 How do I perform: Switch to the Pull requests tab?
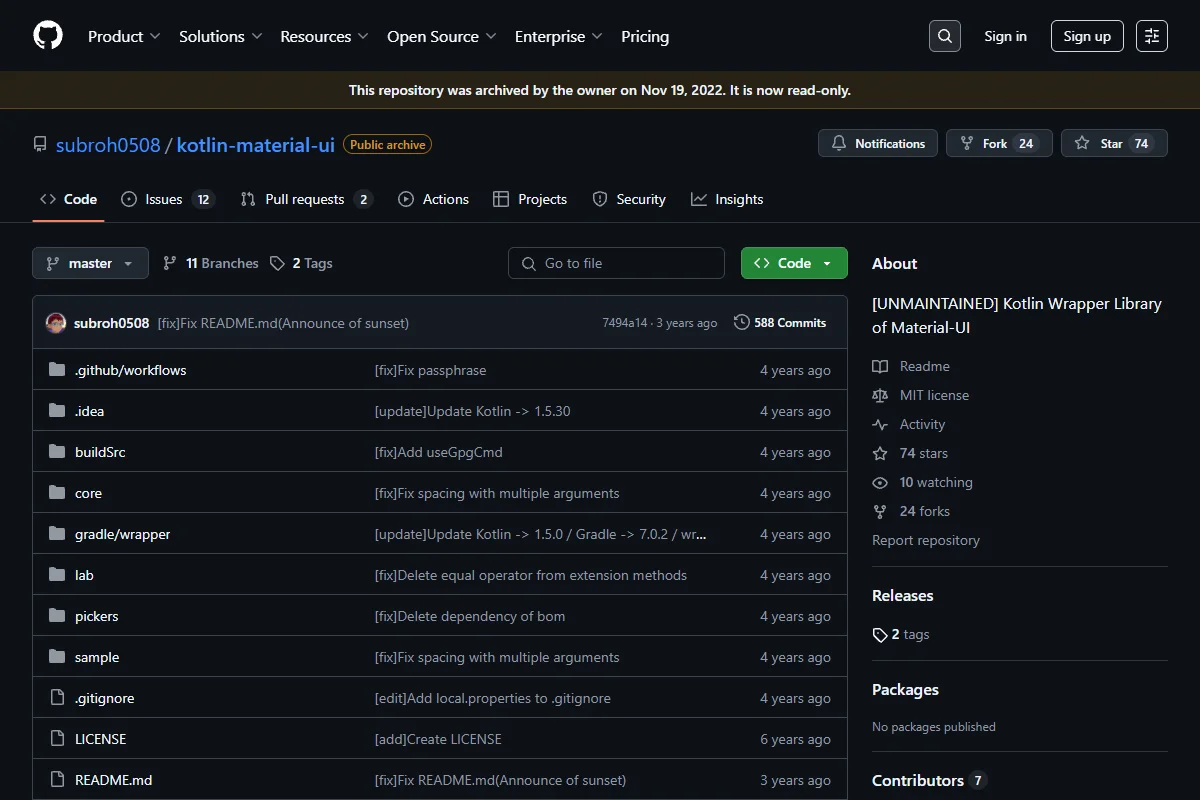point(306,199)
